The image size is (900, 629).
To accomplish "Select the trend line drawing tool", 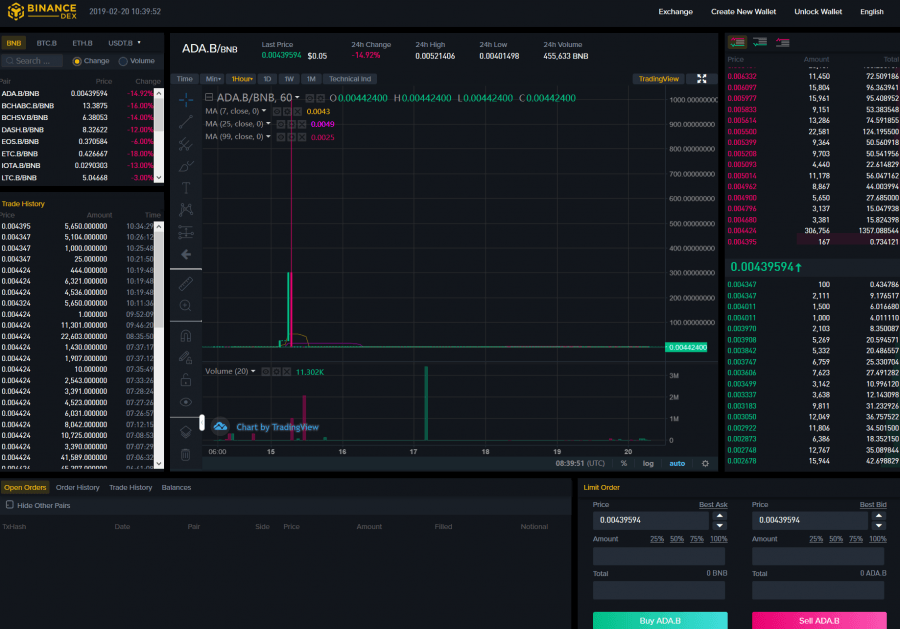I will (x=185, y=122).
